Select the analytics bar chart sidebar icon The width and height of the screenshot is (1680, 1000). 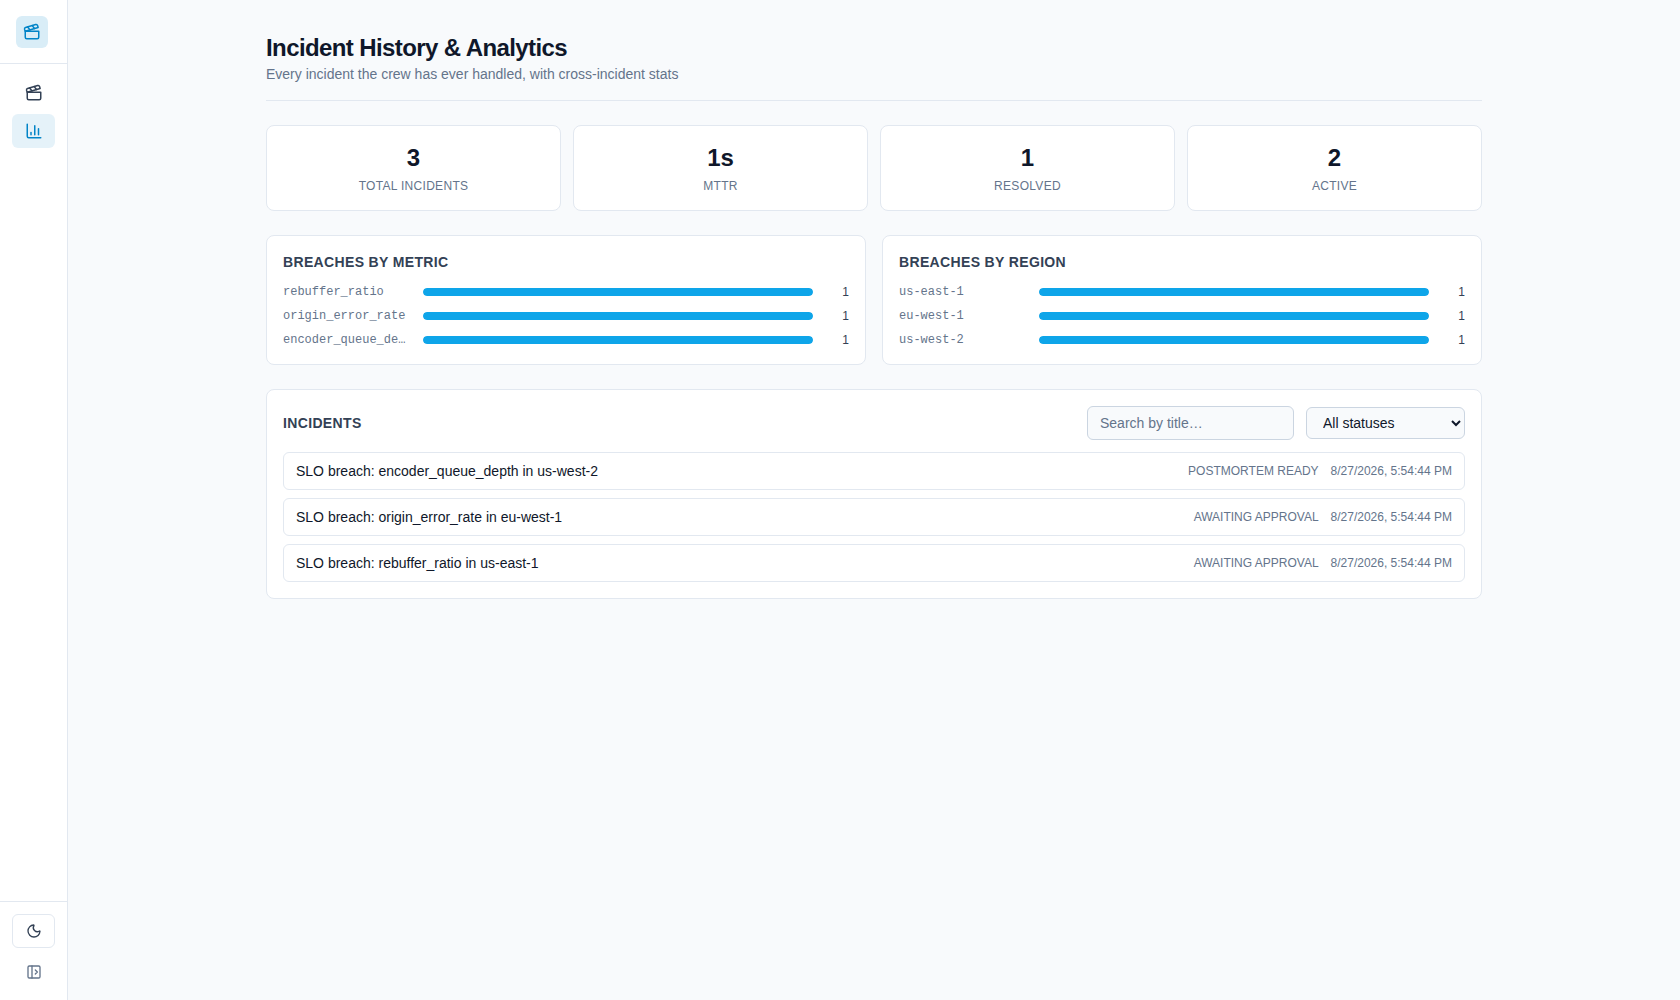33,131
